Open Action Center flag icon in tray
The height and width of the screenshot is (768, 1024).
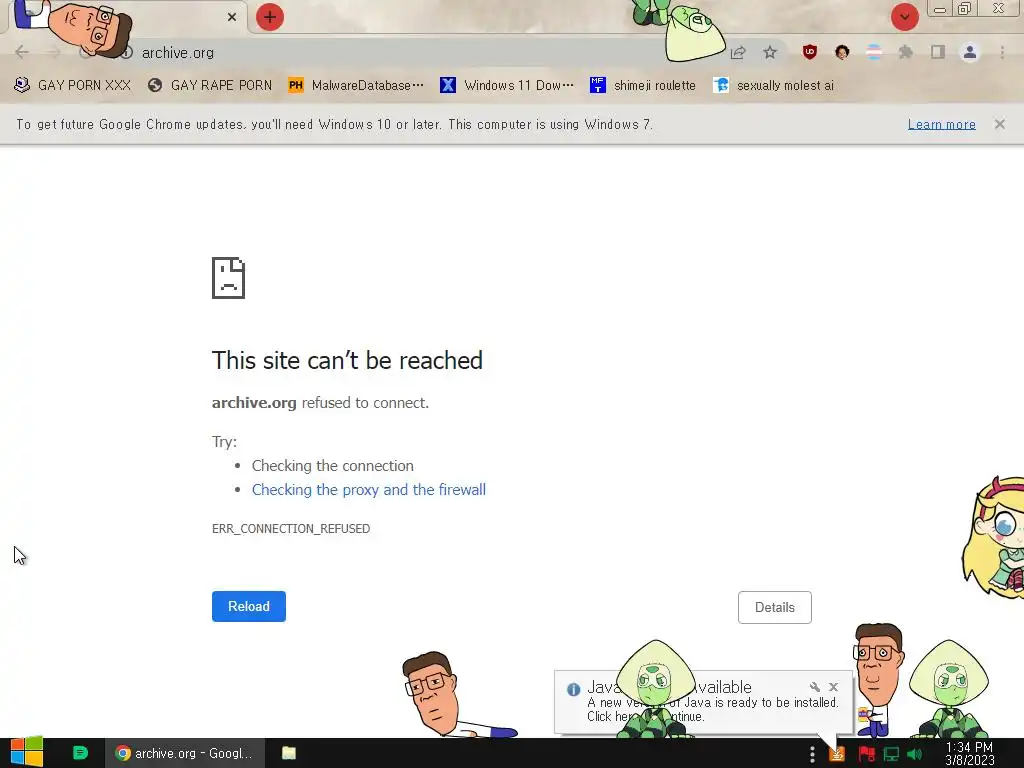(867, 754)
